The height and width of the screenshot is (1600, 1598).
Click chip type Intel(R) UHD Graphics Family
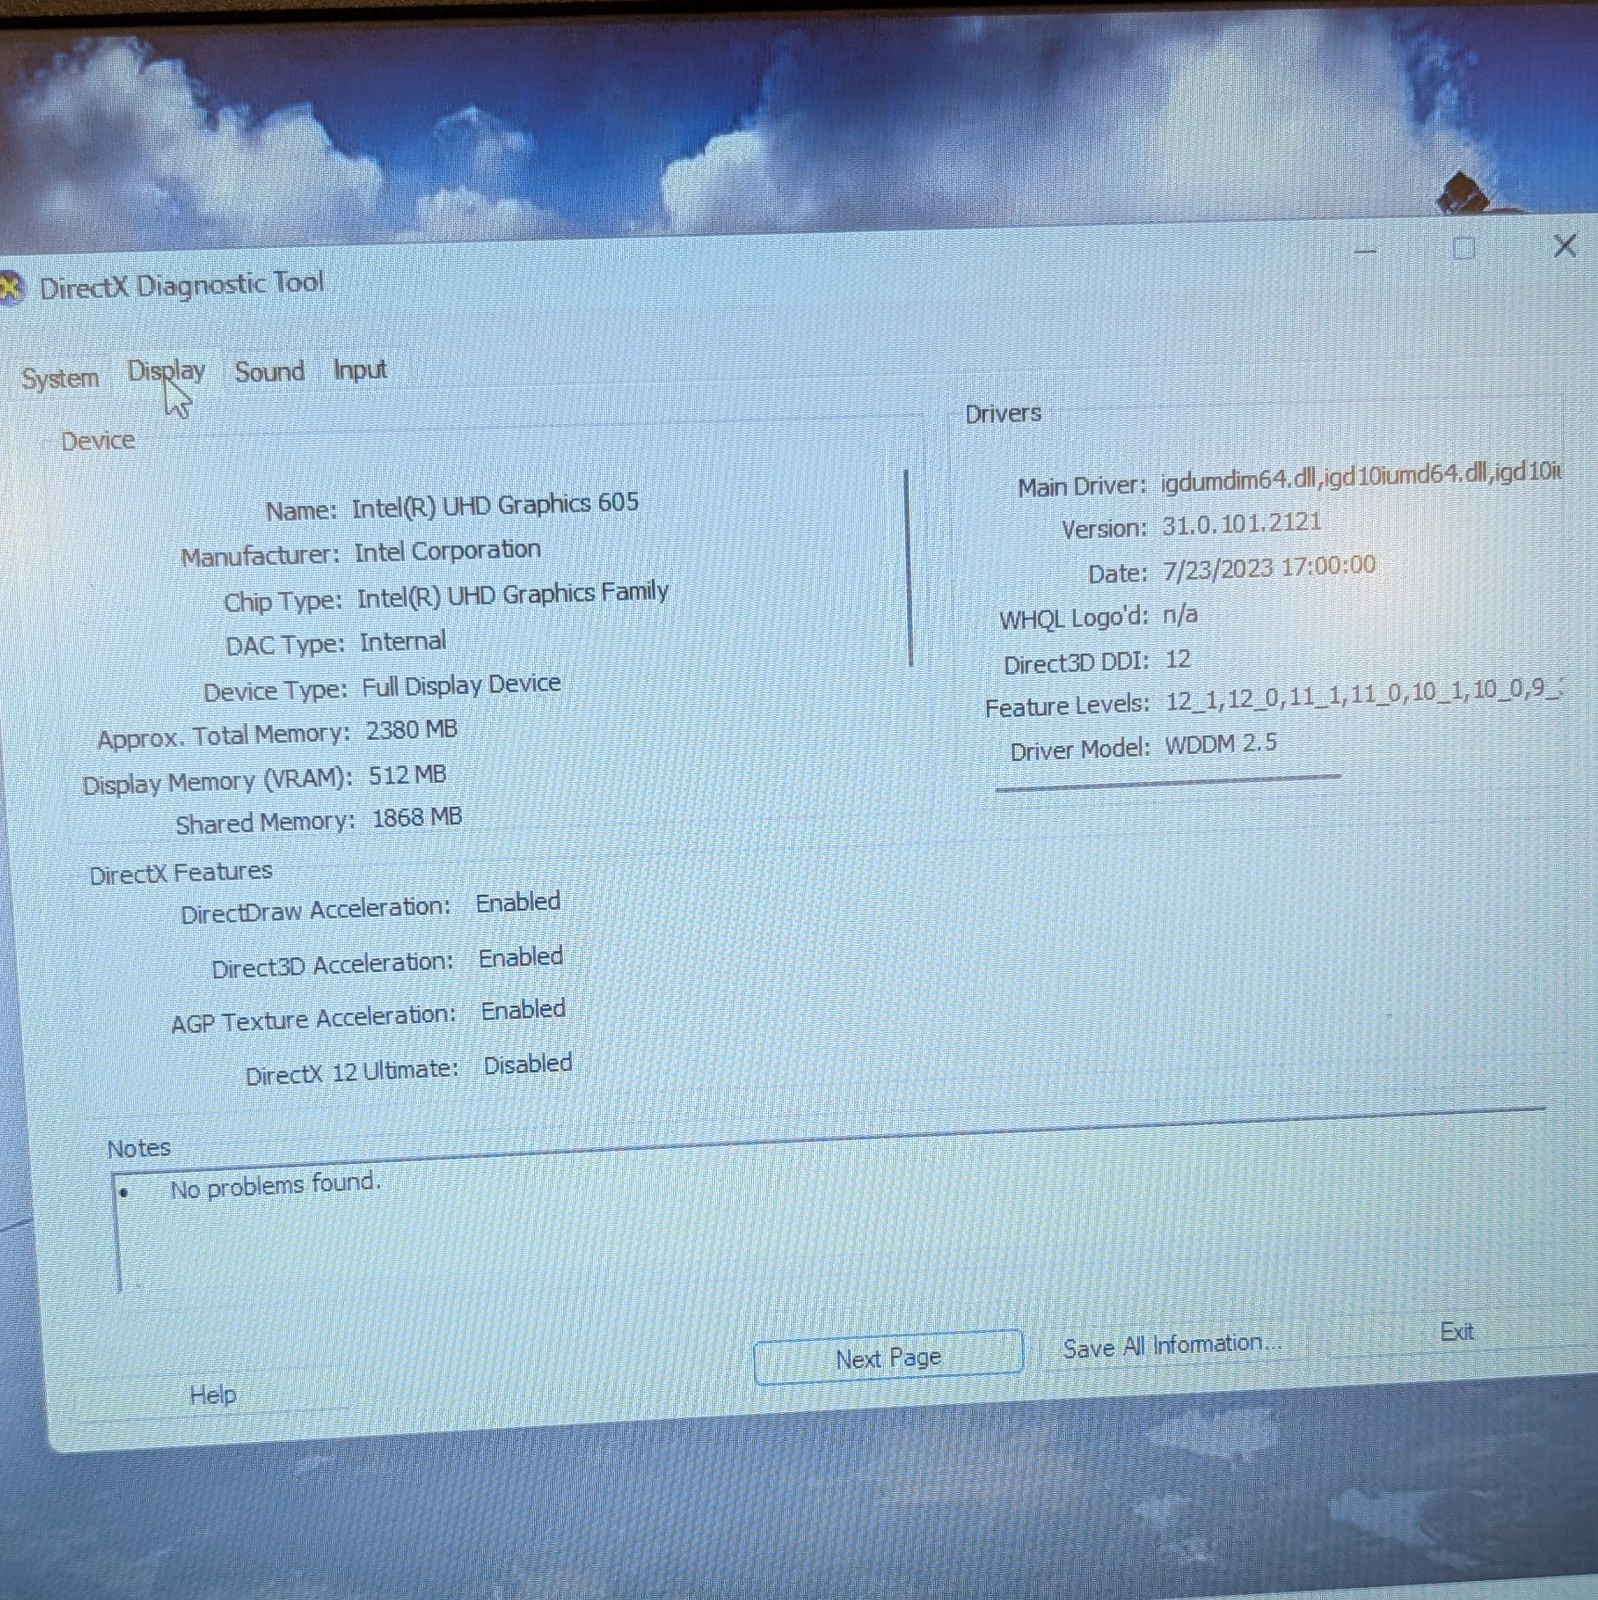513,596
